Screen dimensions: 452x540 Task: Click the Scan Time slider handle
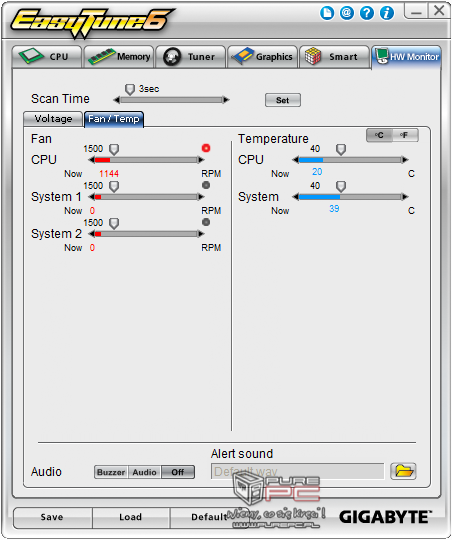tap(130, 90)
